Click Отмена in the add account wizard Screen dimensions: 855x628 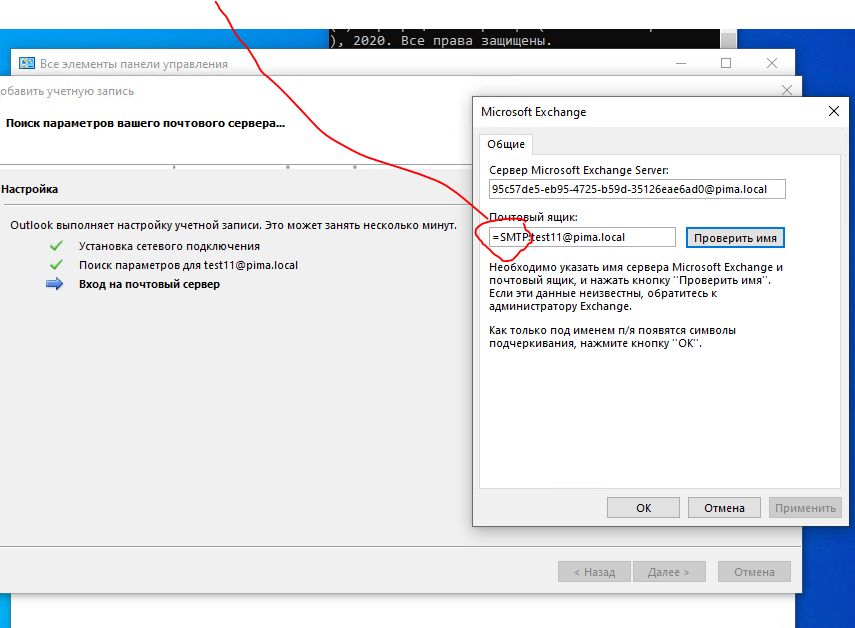tap(754, 572)
